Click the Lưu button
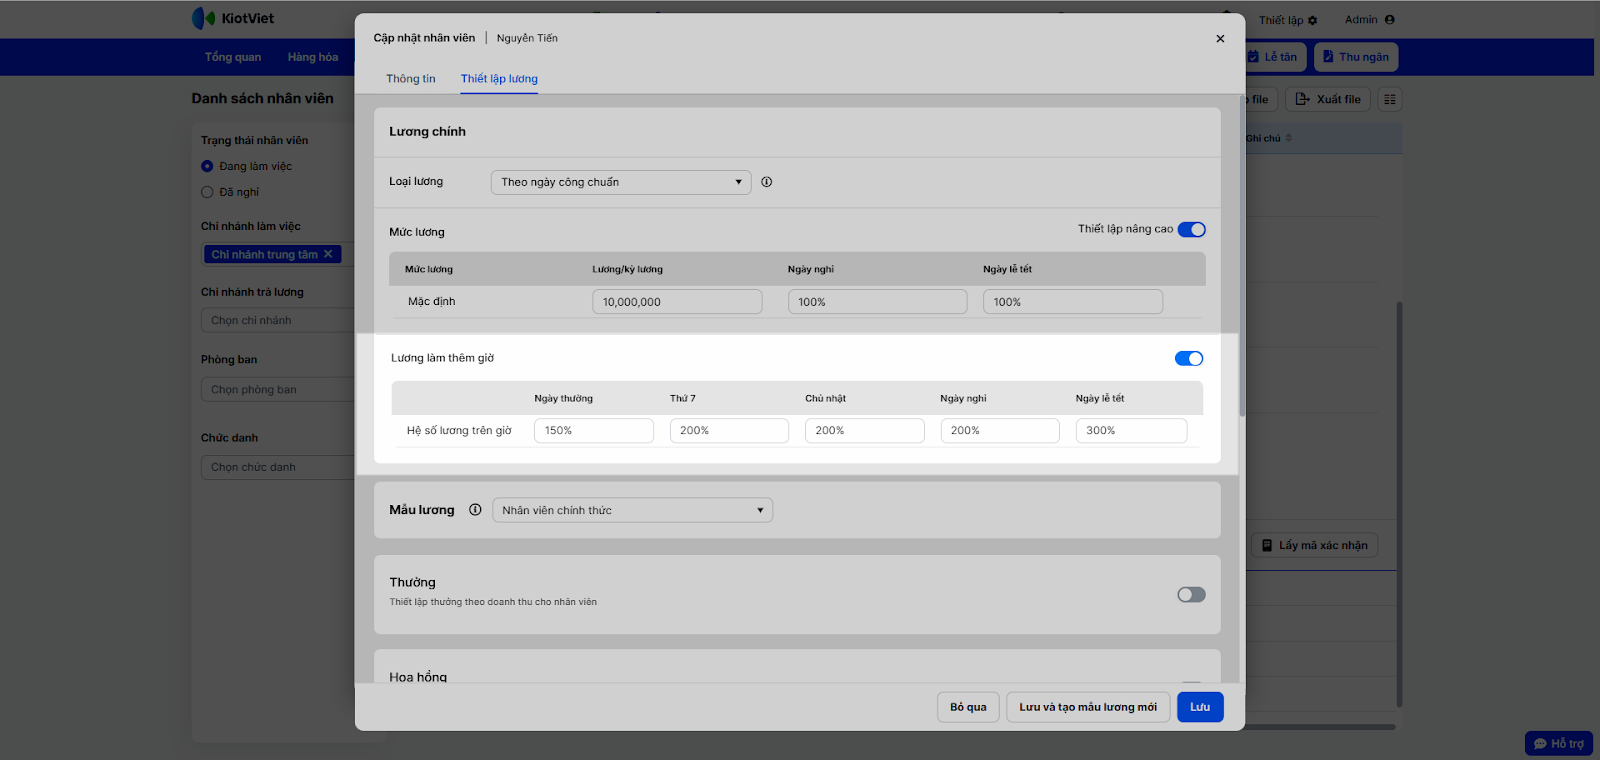Viewport: 1600px width, 760px height. [1199, 707]
